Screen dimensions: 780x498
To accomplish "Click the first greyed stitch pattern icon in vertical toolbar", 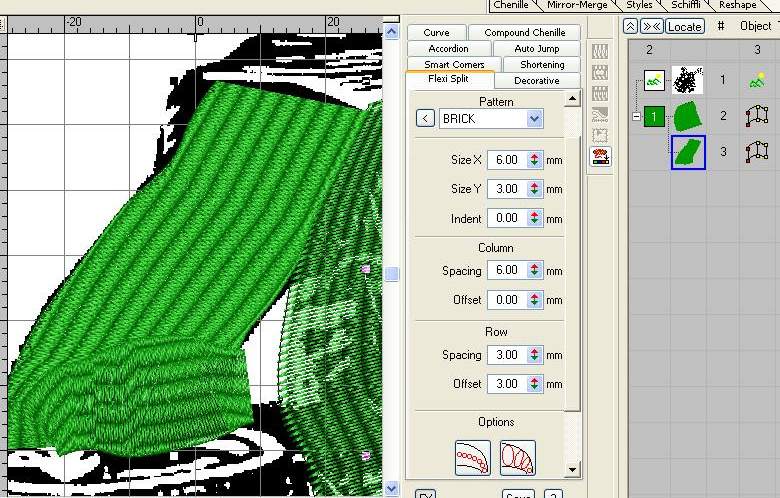I will 600,52.
